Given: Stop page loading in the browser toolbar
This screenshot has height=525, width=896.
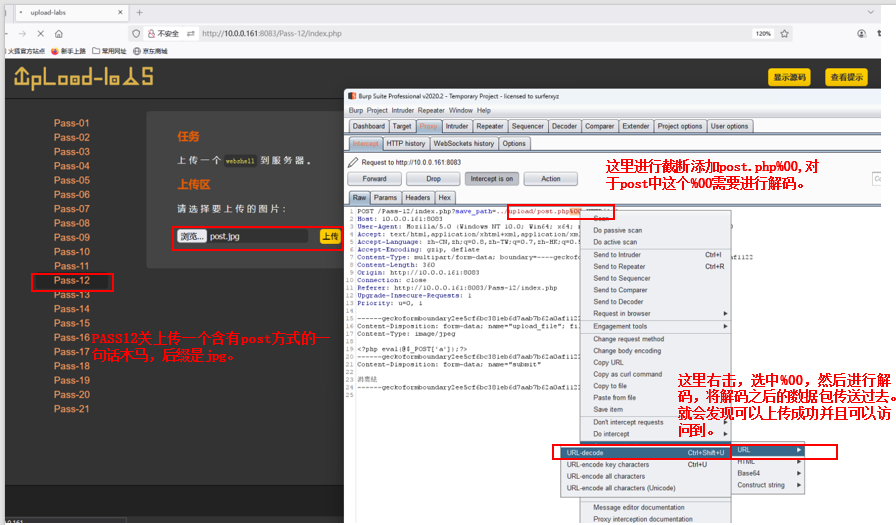Looking at the screenshot, I should pyautogui.click(x=41, y=34).
